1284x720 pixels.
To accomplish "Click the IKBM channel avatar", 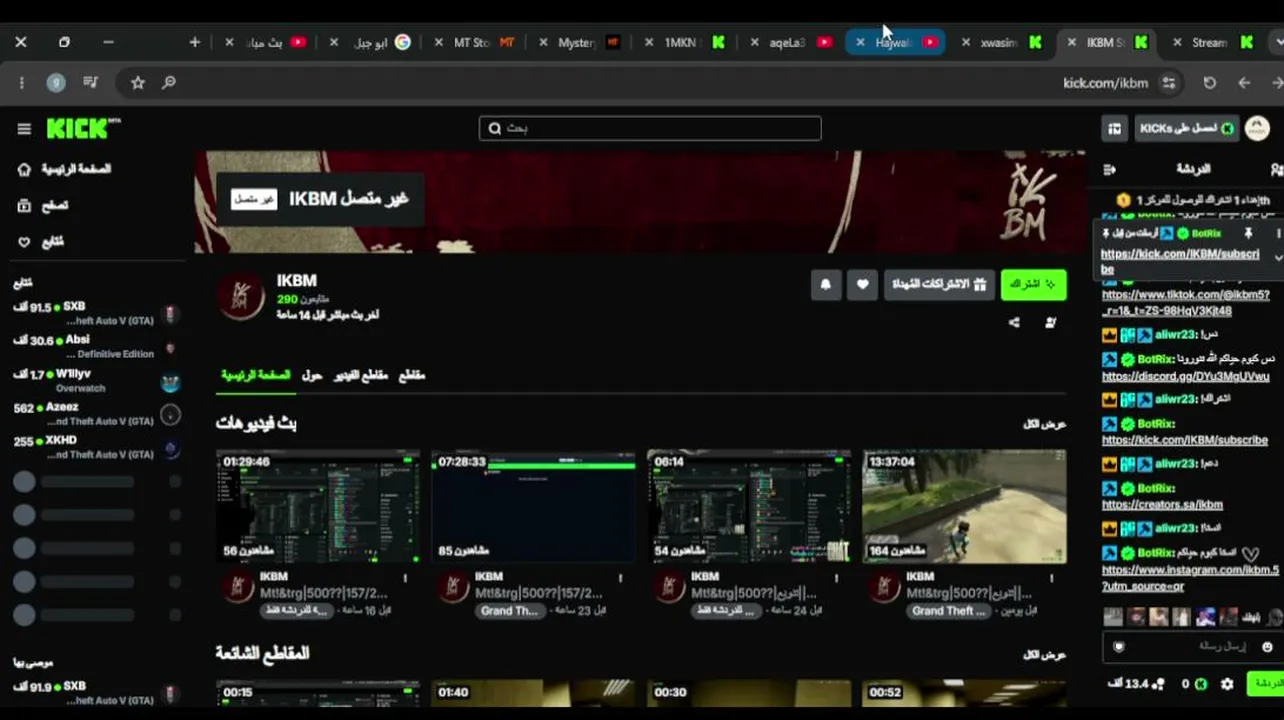I will pyautogui.click(x=242, y=298).
